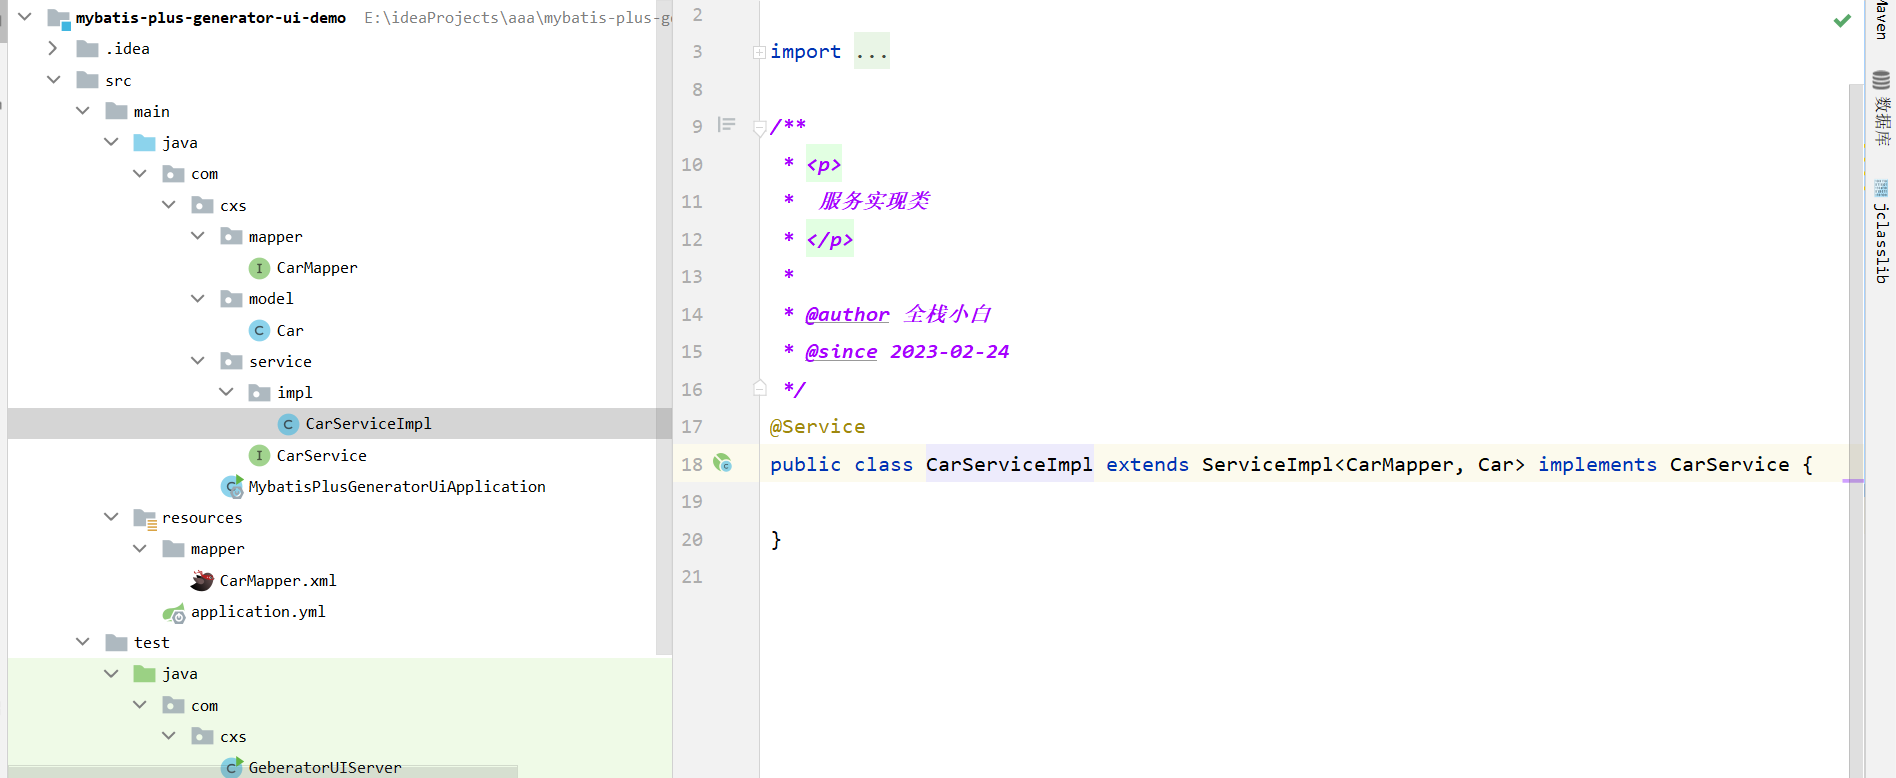The height and width of the screenshot is (778, 1896).
Task: Click the CarService interface icon
Action: pyautogui.click(x=259, y=455)
